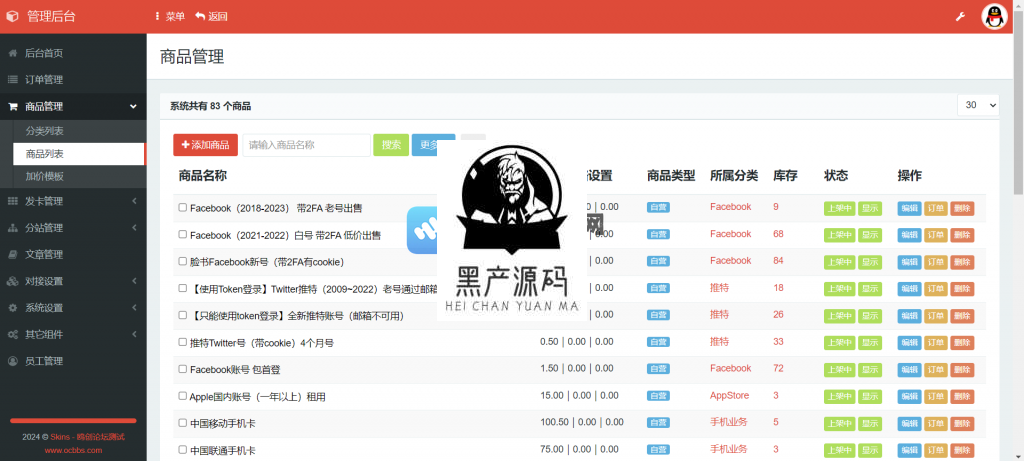Click the 商品名称 column header
The width and height of the screenshot is (1024, 461).
pos(202,176)
